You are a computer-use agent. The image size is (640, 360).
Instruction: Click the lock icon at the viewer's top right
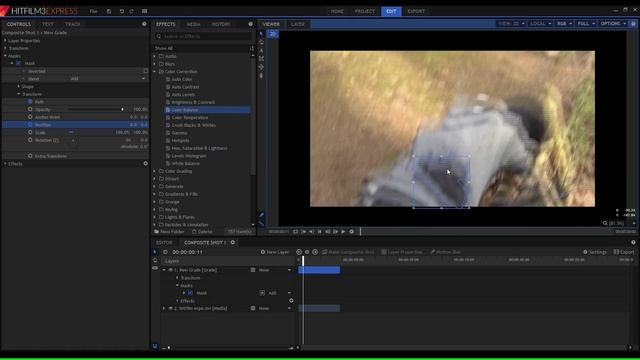coord(633,24)
